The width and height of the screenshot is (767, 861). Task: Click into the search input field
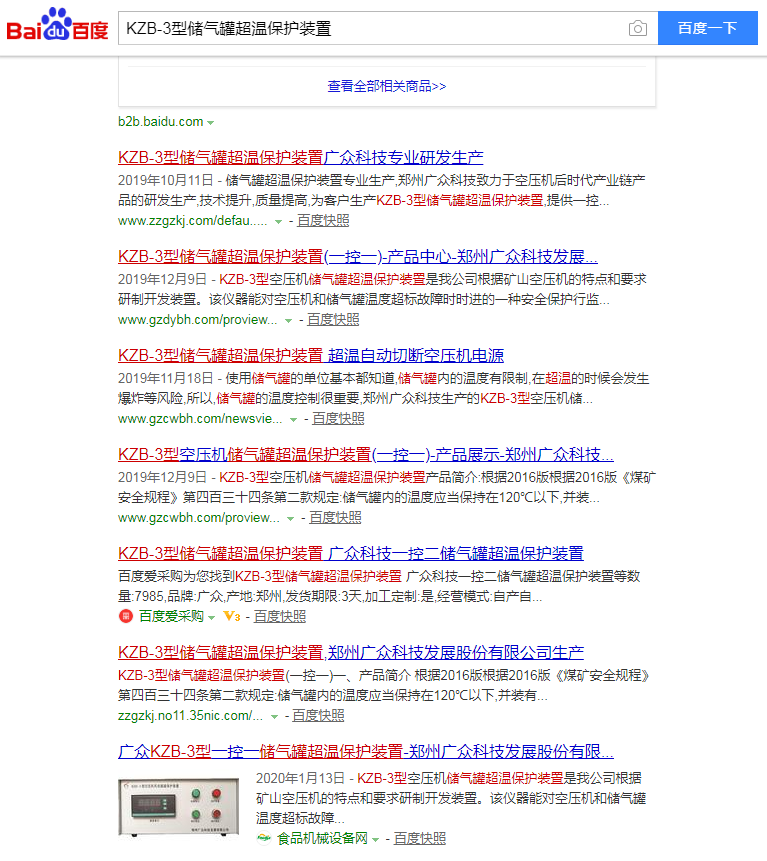pyautogui.click(x=370, y=28)
